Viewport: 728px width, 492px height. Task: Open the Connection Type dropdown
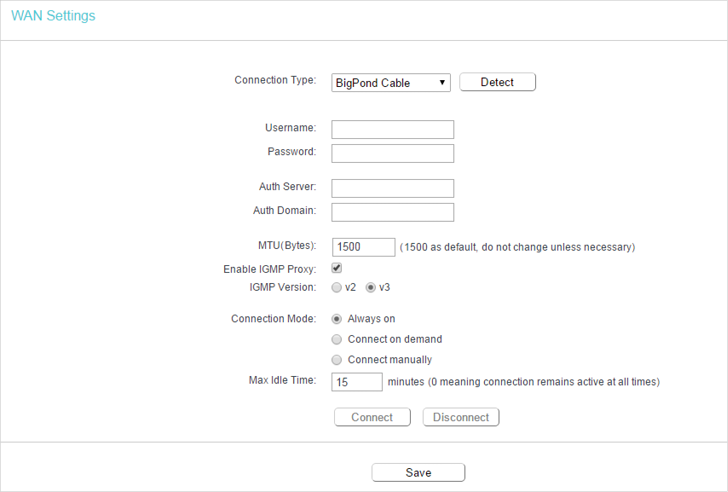(391, 83)
